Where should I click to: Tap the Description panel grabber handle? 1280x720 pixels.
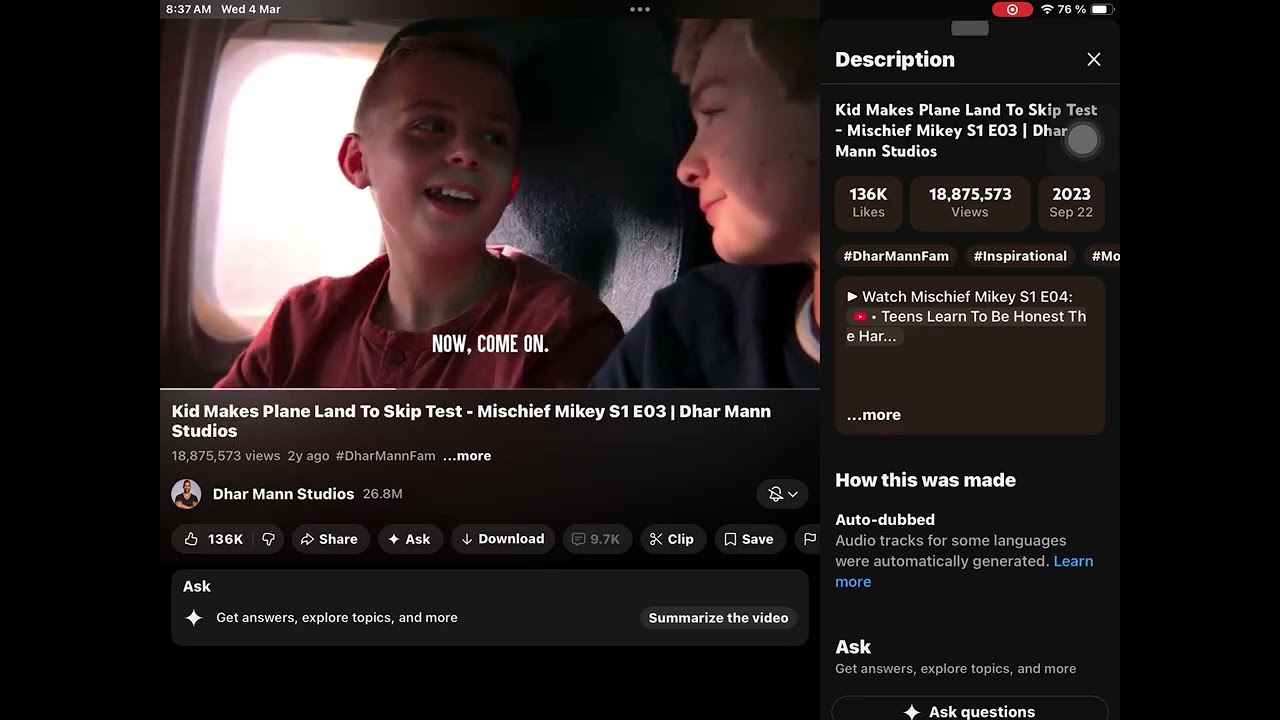tap(969, 28)
